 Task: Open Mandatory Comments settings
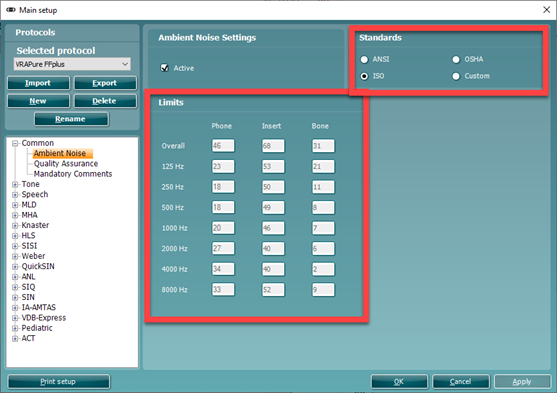point(73,174)
